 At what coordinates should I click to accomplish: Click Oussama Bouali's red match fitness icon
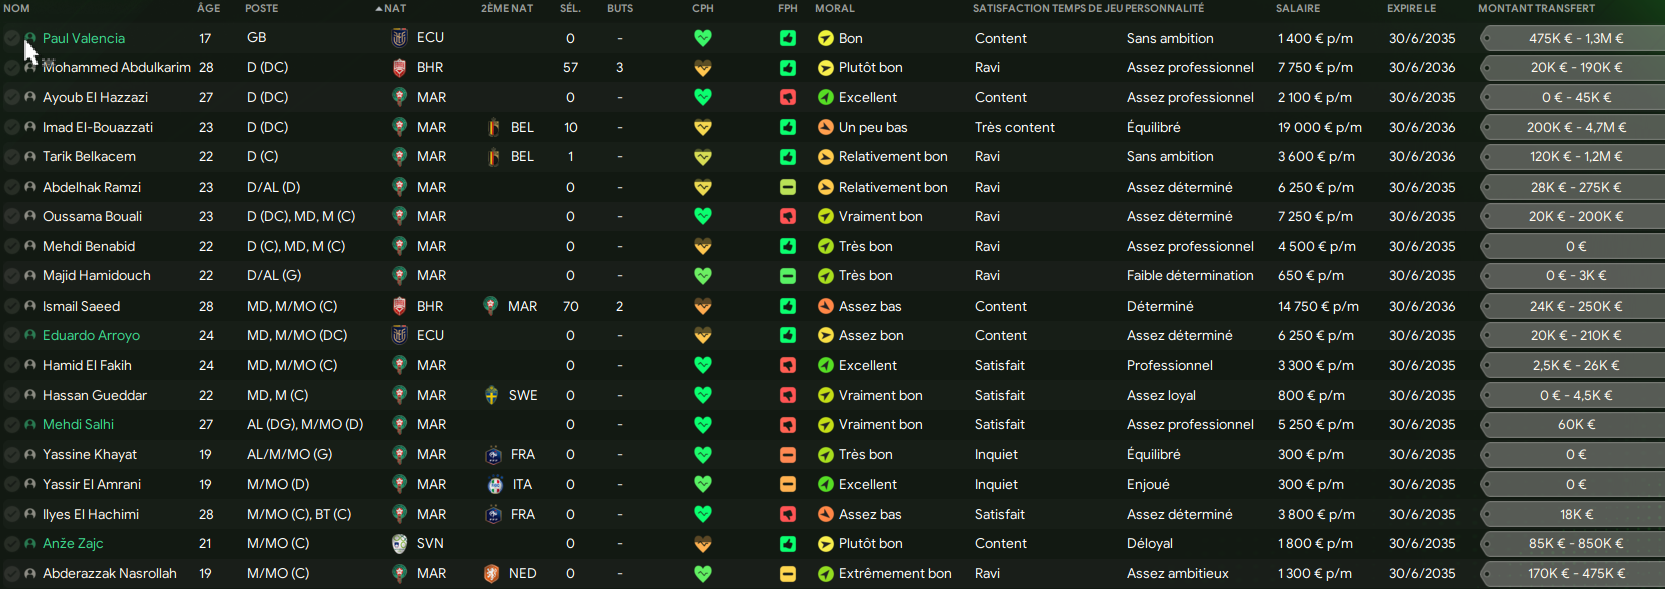click(x=788, y=216)
